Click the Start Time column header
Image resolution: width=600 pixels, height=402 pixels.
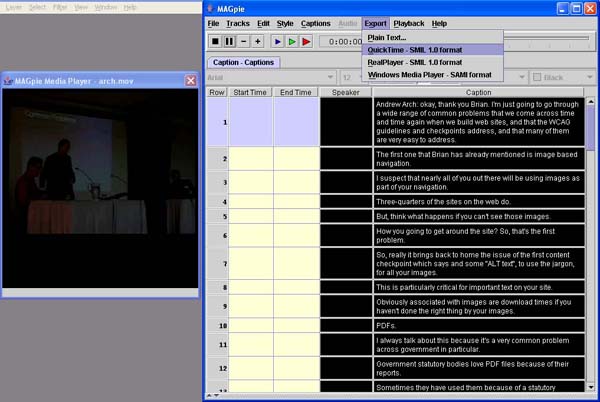[x=250, y=92]
